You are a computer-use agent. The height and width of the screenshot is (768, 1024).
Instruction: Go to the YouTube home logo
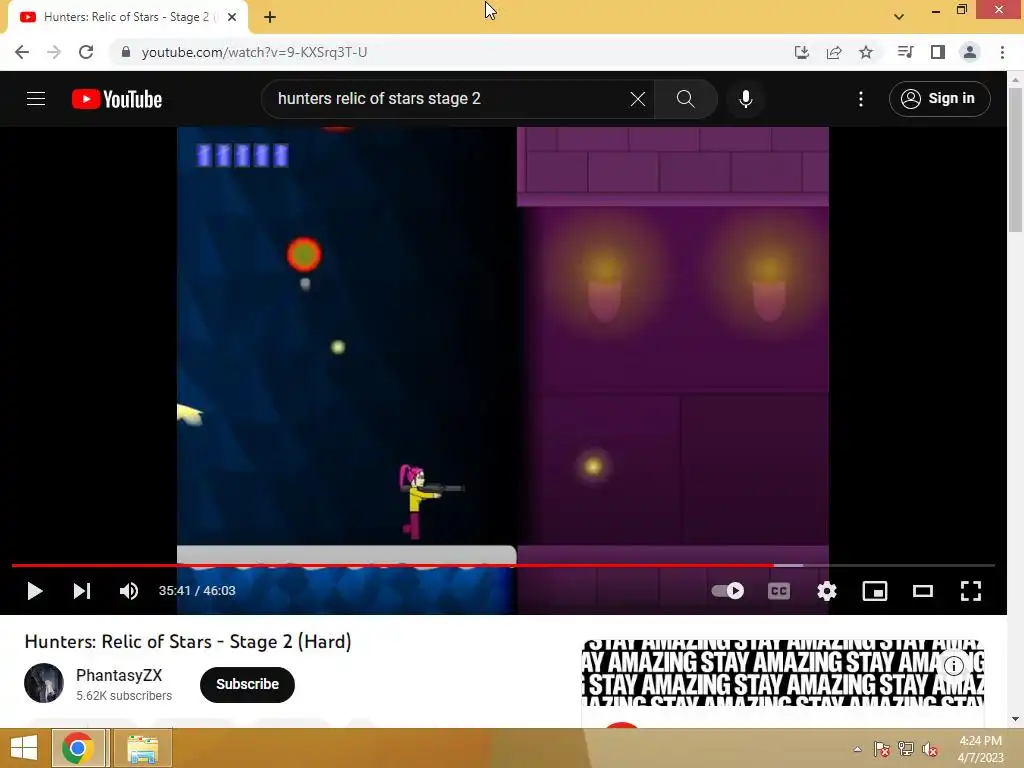click(x=117, y=99)
